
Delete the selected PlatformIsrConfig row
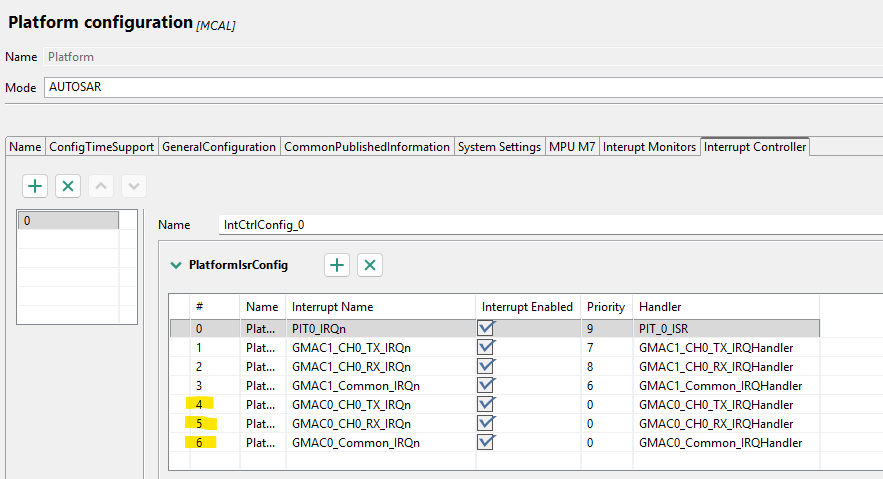(x=370, y=265)
